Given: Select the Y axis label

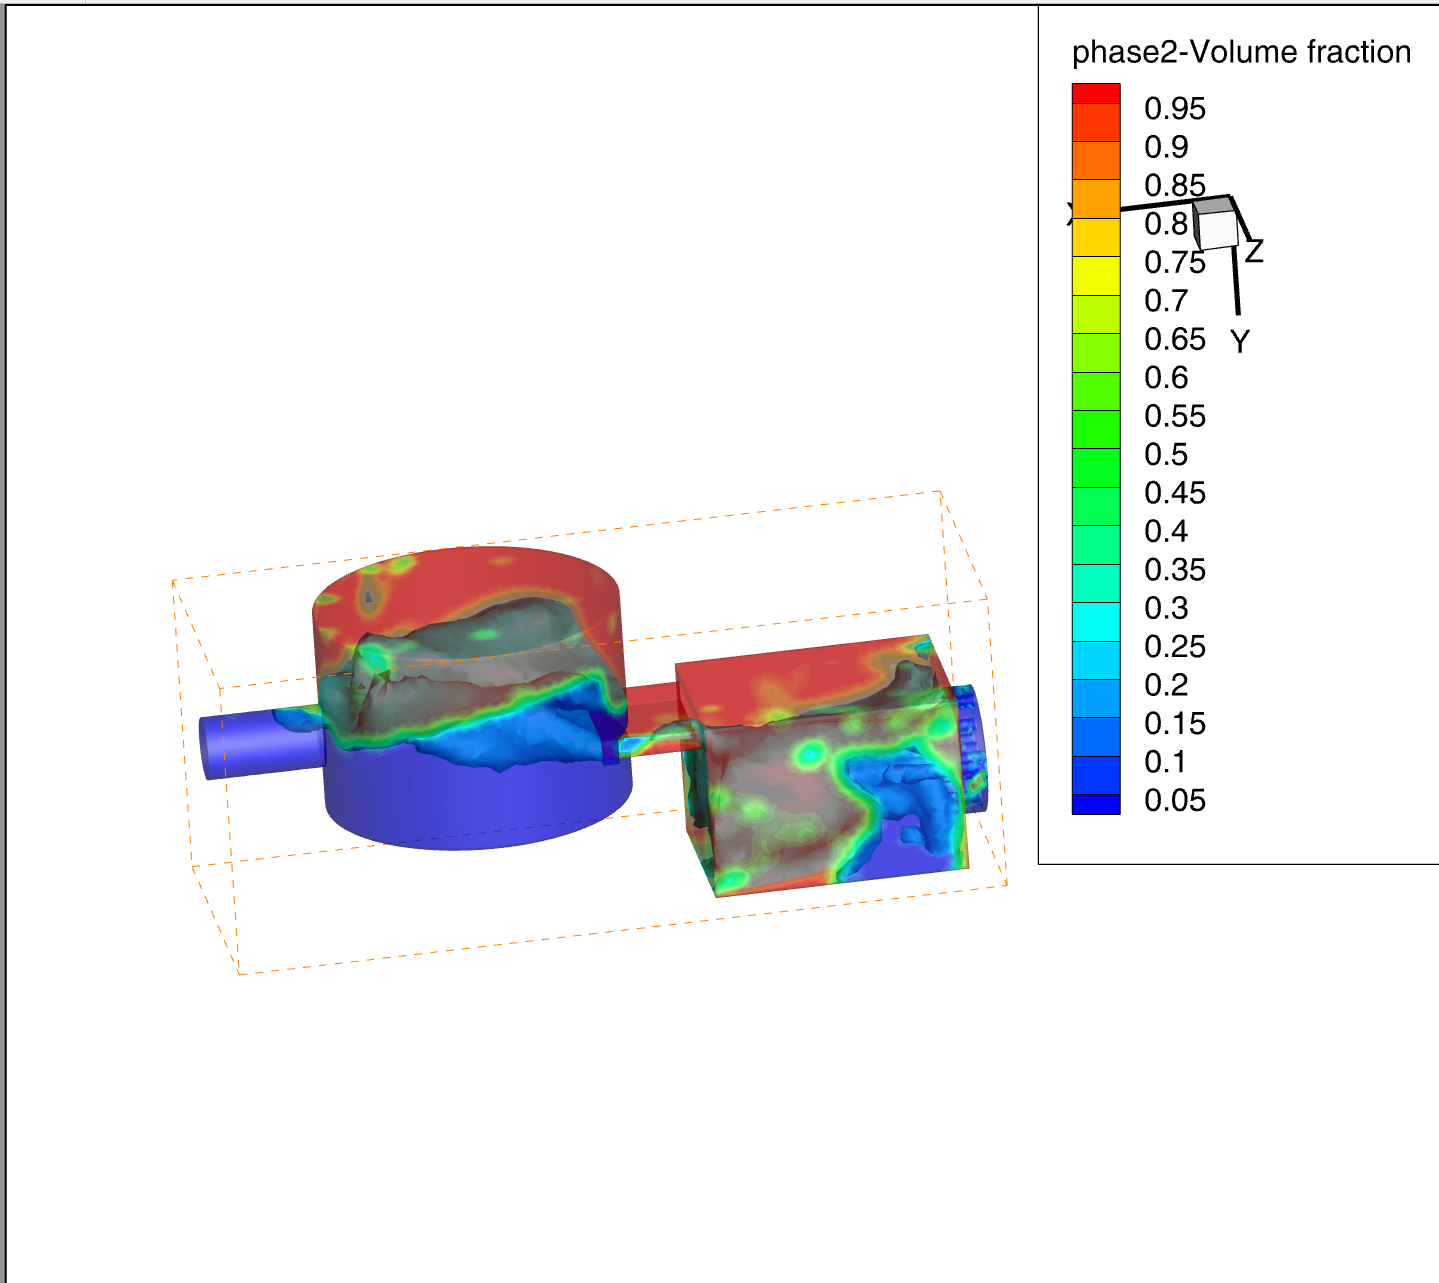Looking at the screenshot, I should [x=1240, y=342].
